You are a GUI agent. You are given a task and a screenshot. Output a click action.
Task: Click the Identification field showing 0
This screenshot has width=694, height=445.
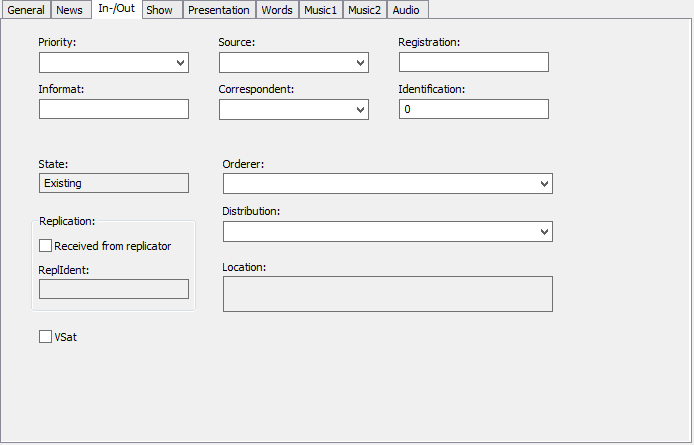(x=473, y=110)
